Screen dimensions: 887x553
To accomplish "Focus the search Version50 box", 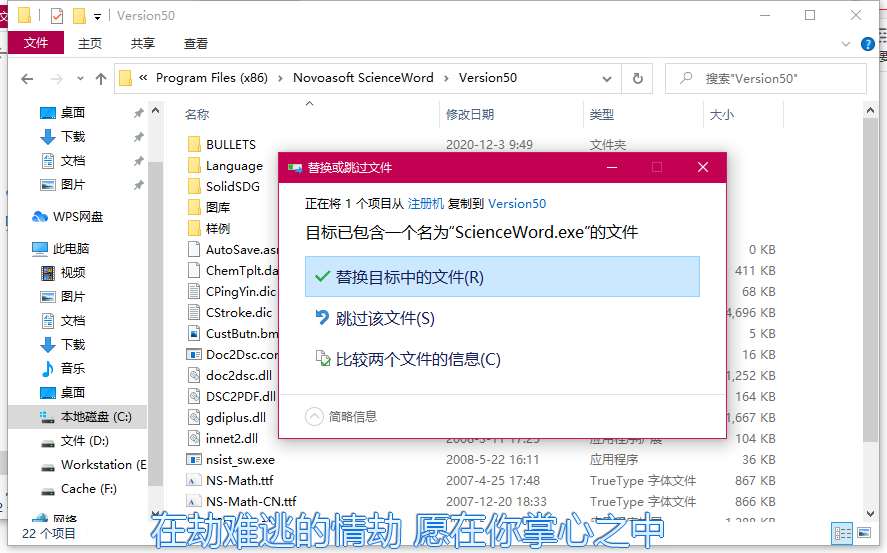I will point(765,79).
